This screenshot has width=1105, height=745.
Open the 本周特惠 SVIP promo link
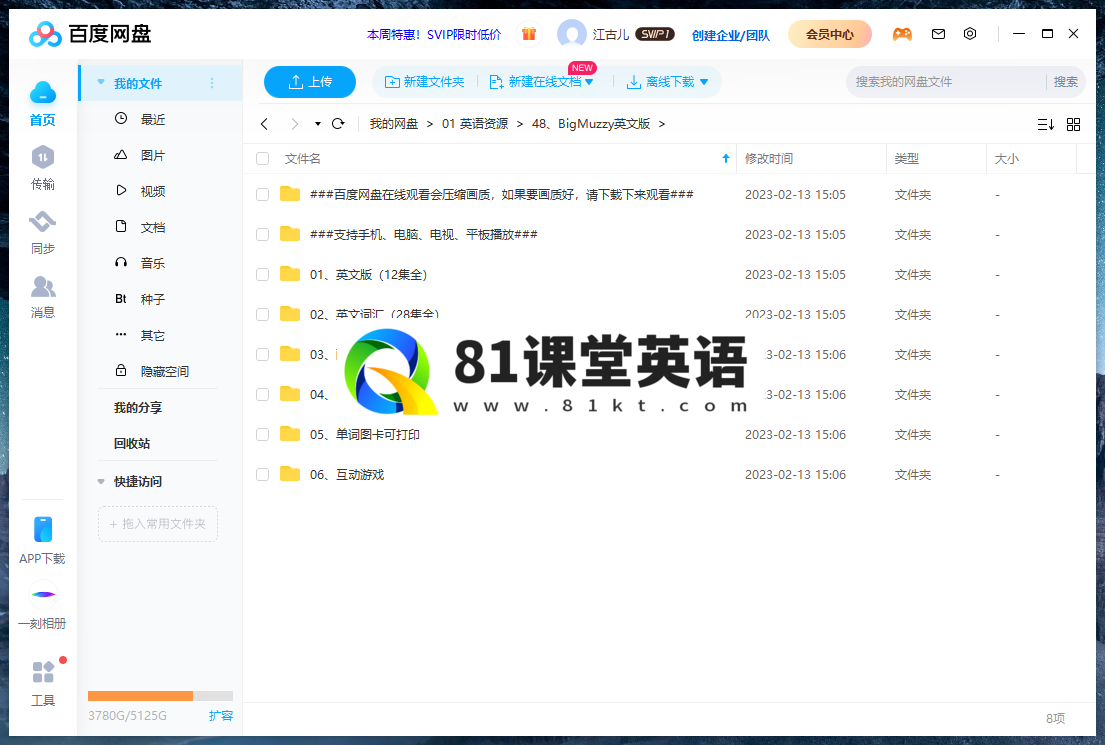coord(434,35)
